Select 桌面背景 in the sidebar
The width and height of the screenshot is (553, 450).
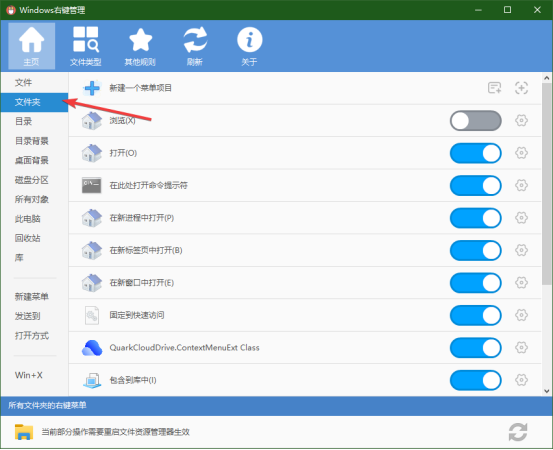coord(32,160)
